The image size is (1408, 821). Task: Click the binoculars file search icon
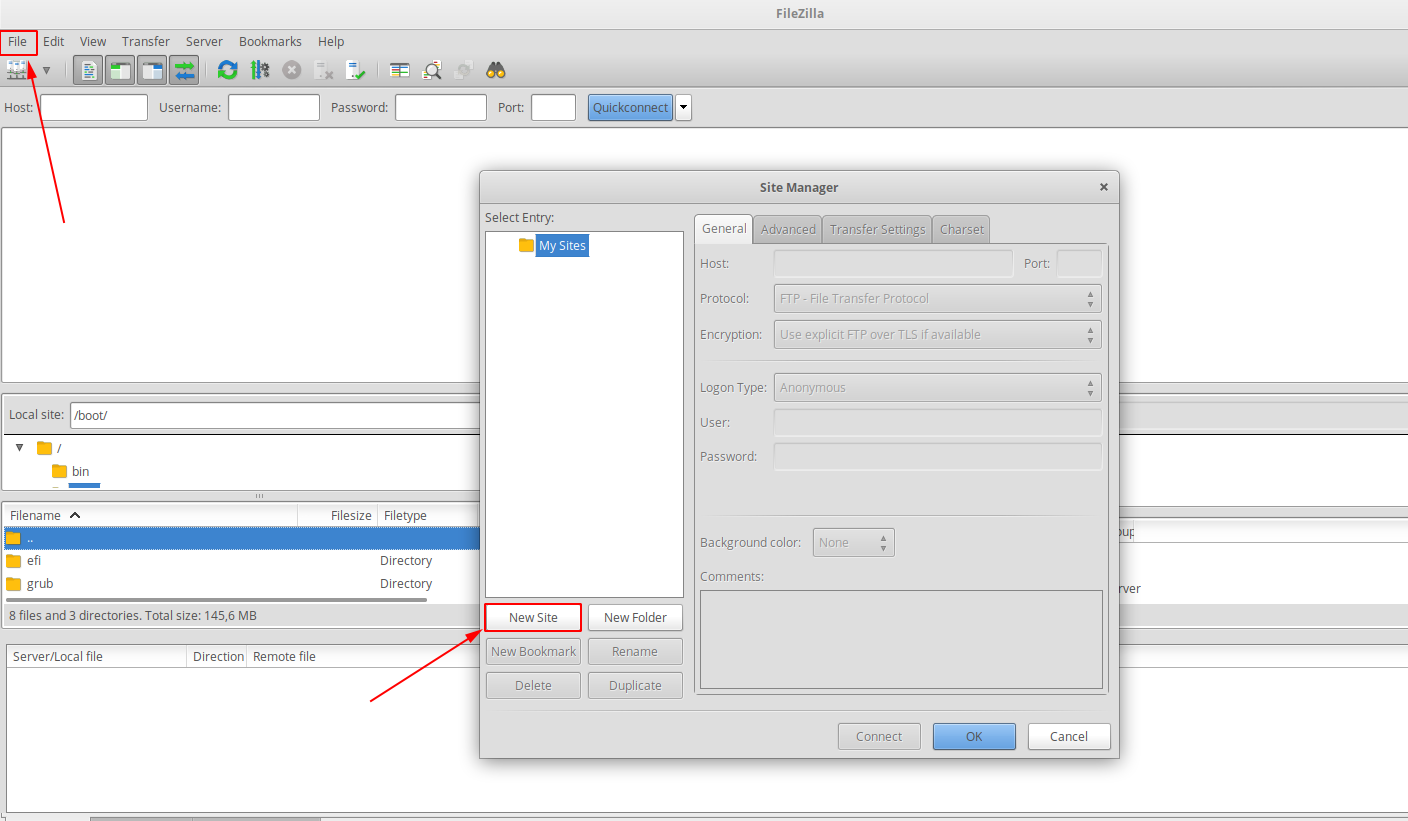click(x=496, y=70)
